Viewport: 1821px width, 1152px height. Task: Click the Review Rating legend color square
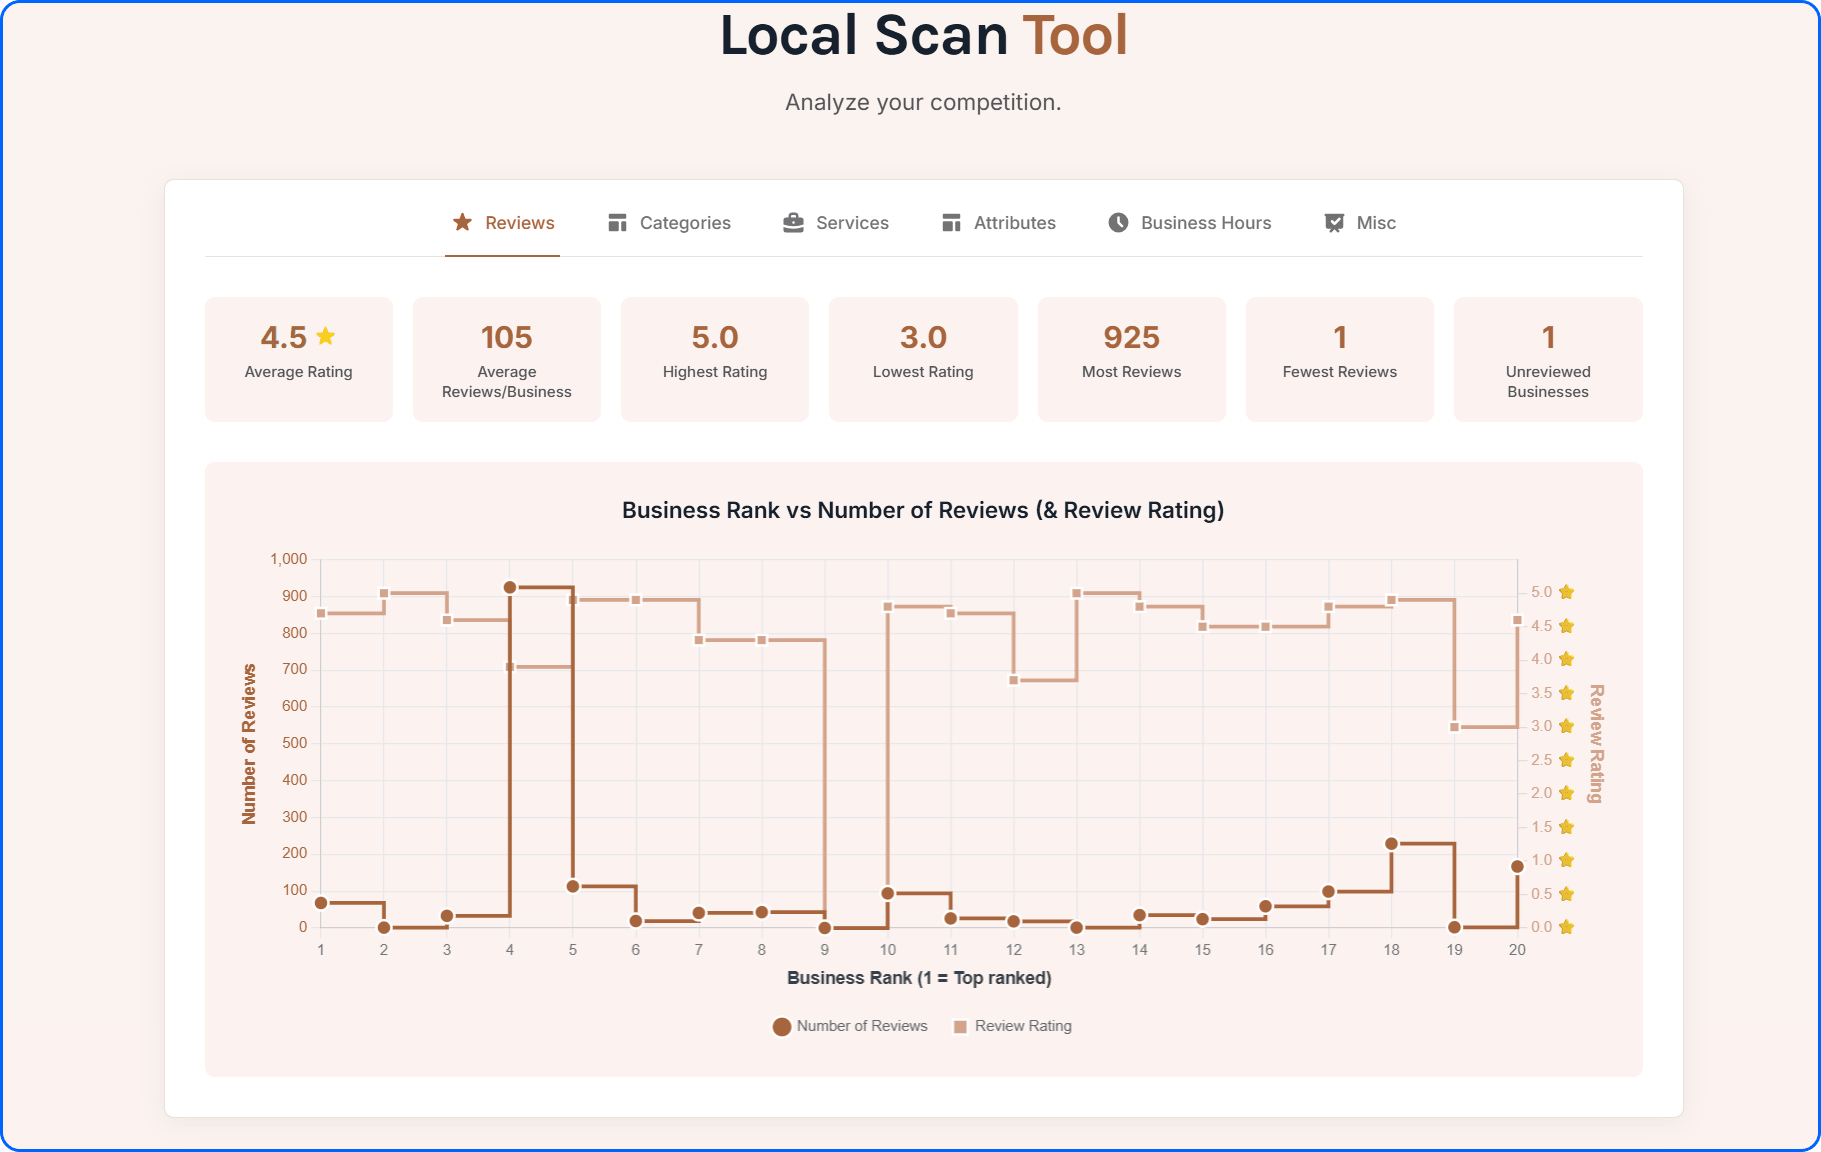(960, 1027)
